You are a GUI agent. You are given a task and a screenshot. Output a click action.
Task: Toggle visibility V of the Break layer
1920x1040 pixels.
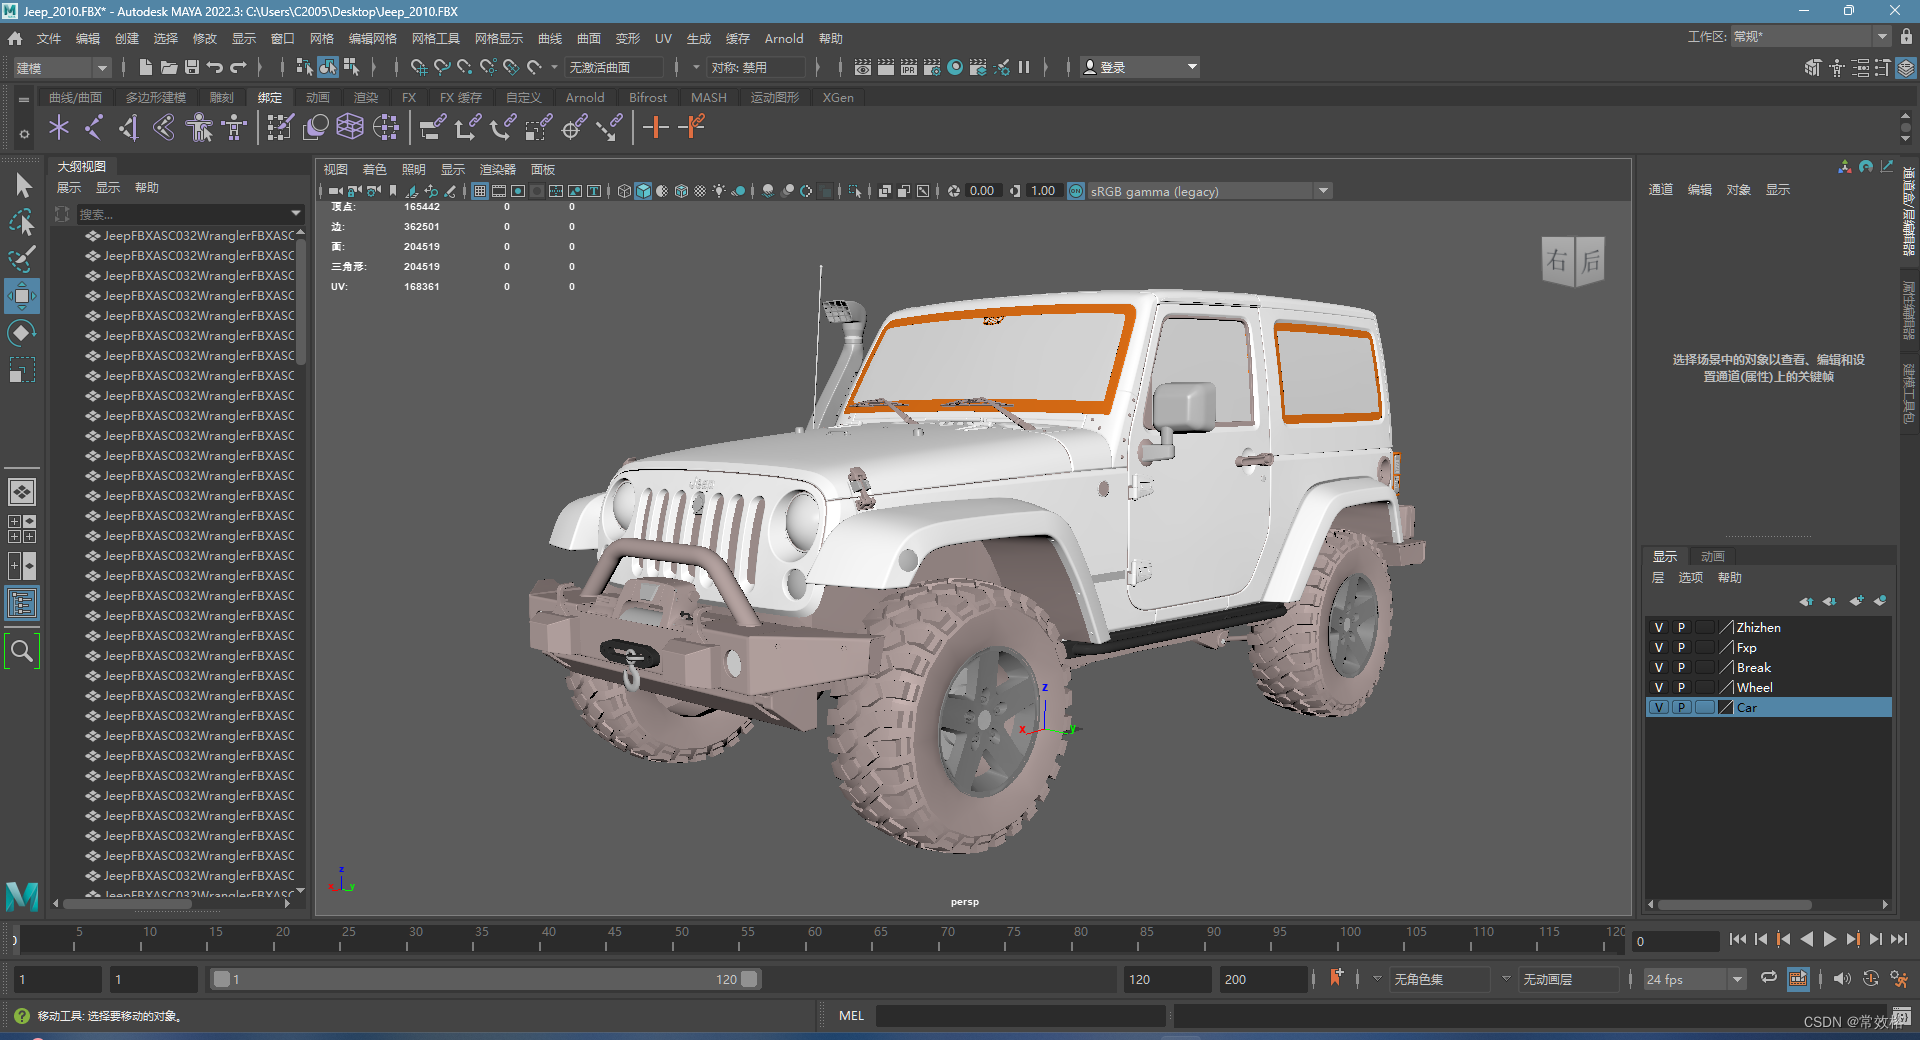1658,668
